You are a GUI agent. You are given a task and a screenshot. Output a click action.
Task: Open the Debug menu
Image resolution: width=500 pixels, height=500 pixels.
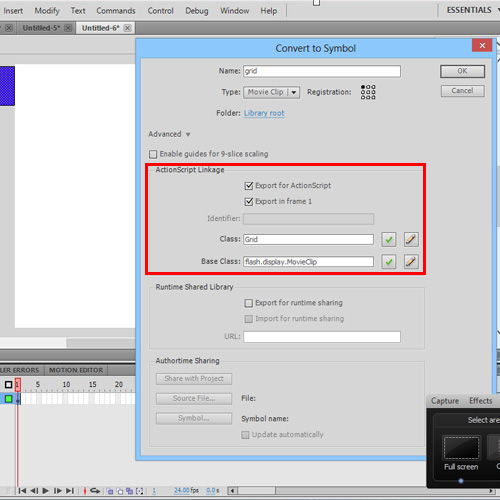click(197, 11)
